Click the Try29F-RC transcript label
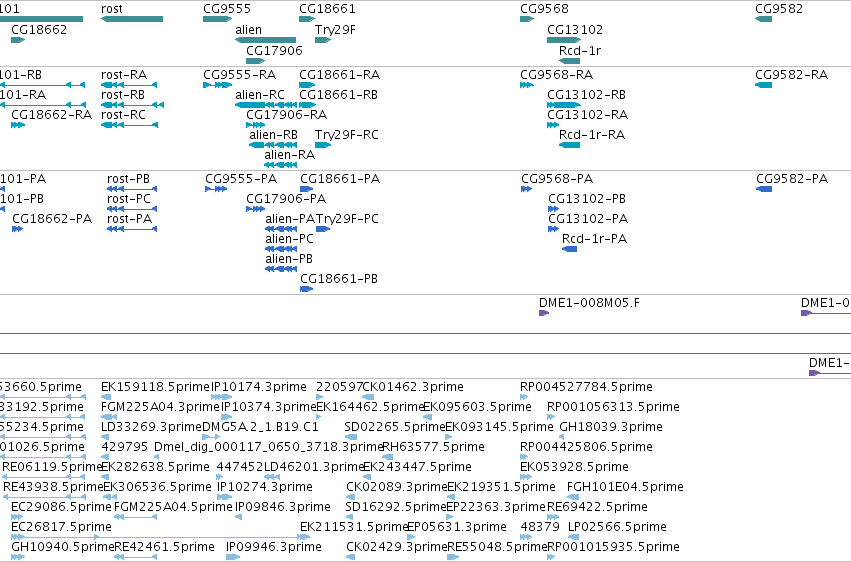The image size is (851, 562). 347,135
